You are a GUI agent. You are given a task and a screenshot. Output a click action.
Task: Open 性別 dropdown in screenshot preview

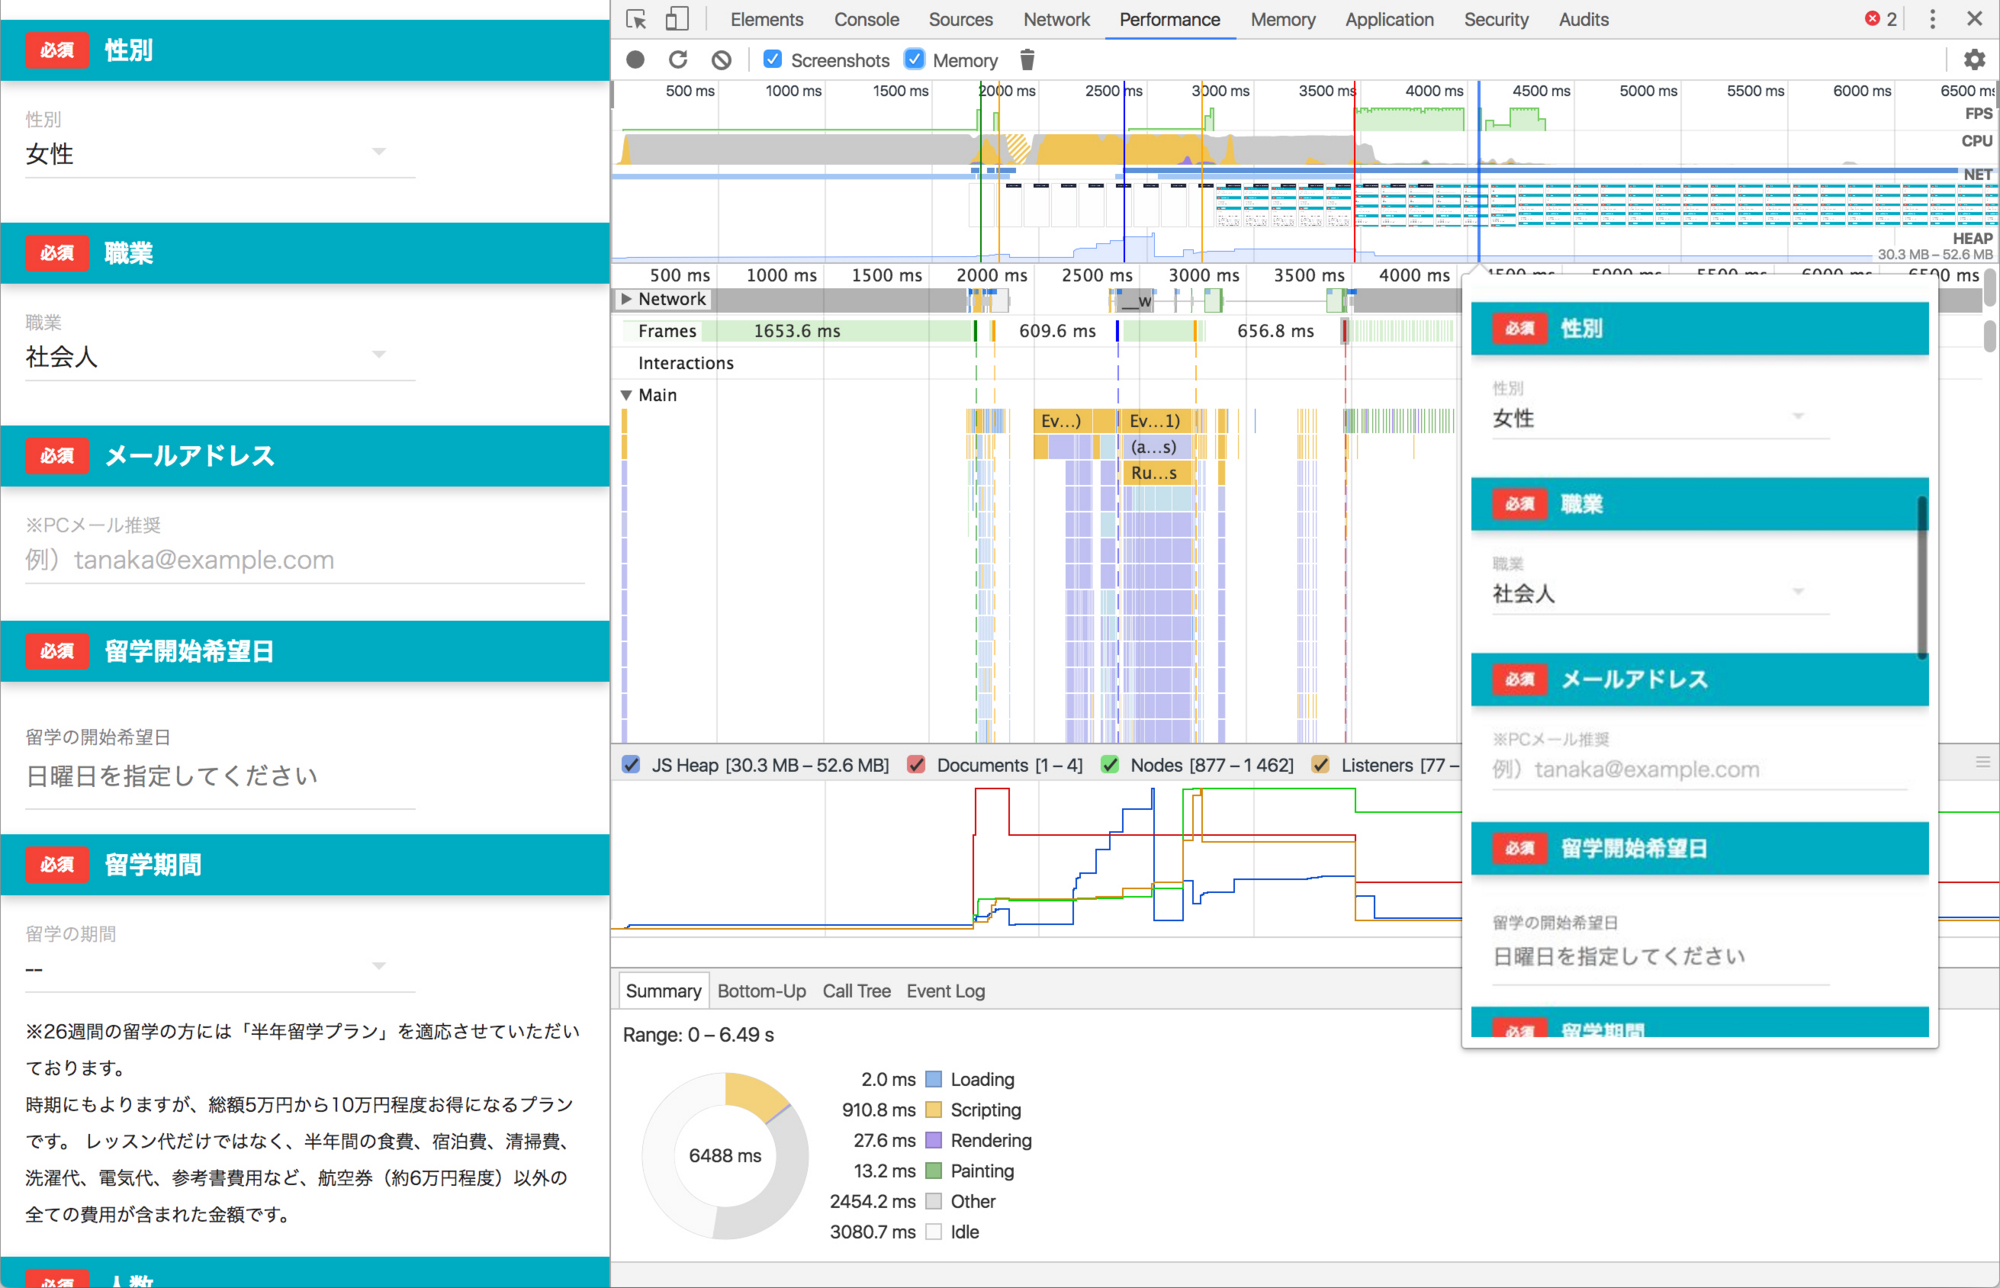[1660, 418]
